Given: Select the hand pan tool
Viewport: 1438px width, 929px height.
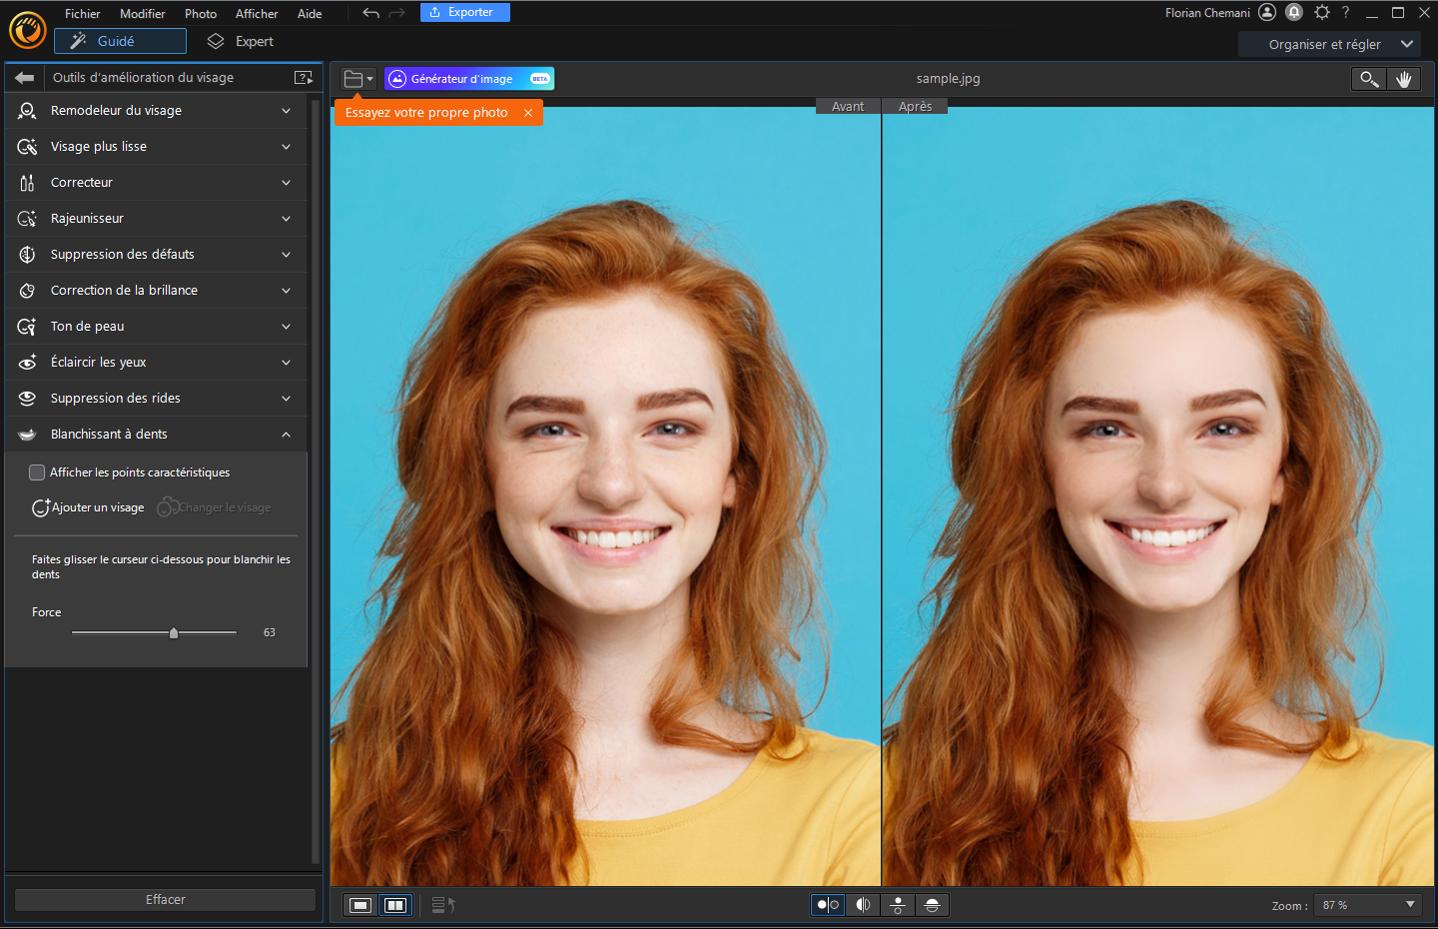Looking at the screenshot, I should coord(1404,79).
